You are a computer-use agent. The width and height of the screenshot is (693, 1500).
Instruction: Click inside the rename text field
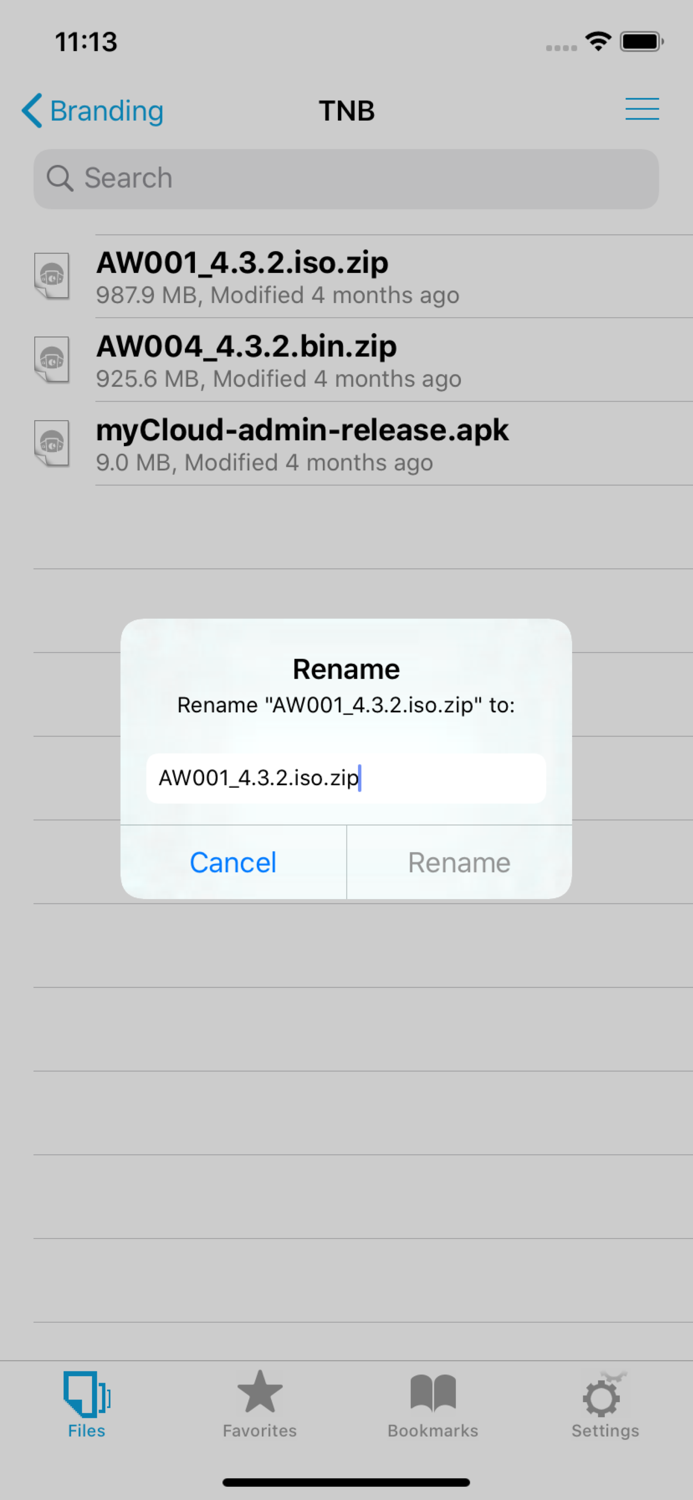point(346,778)
